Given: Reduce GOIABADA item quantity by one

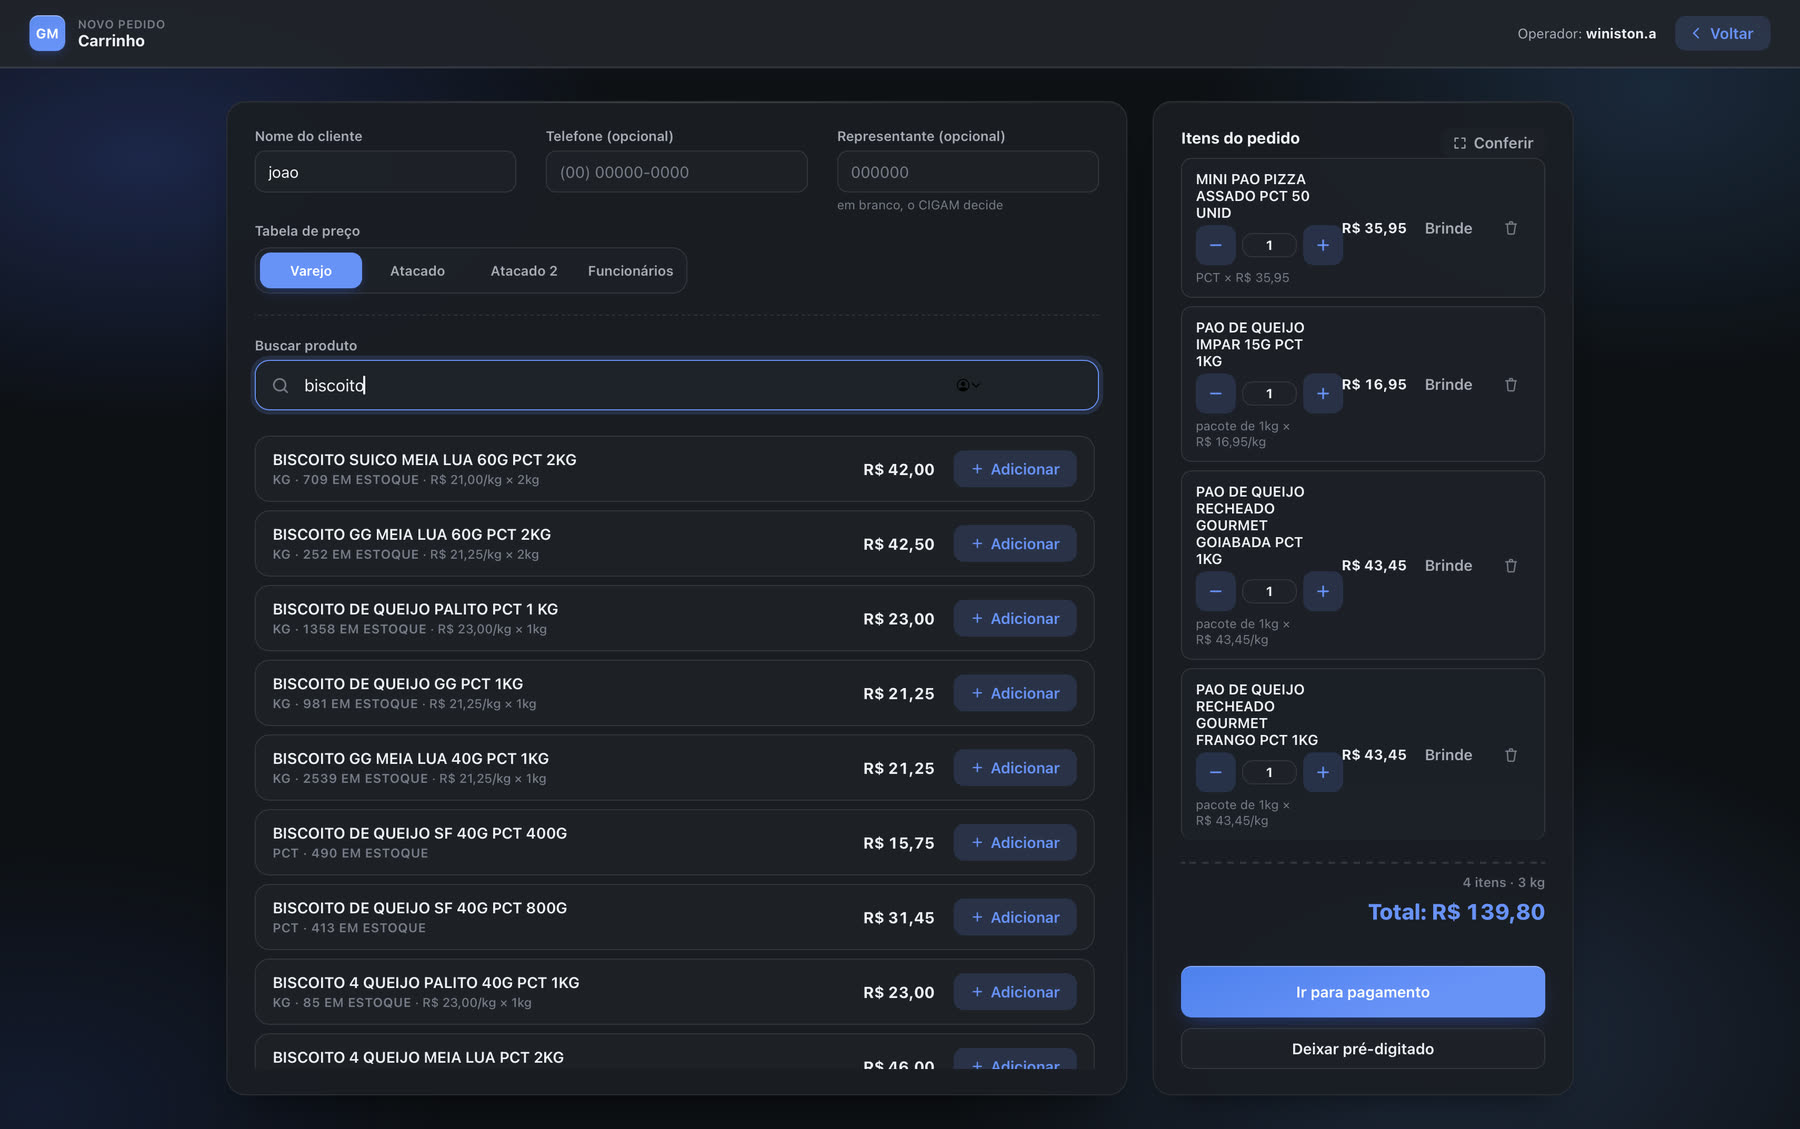Looking at the screenshot, I should 1215,592.
